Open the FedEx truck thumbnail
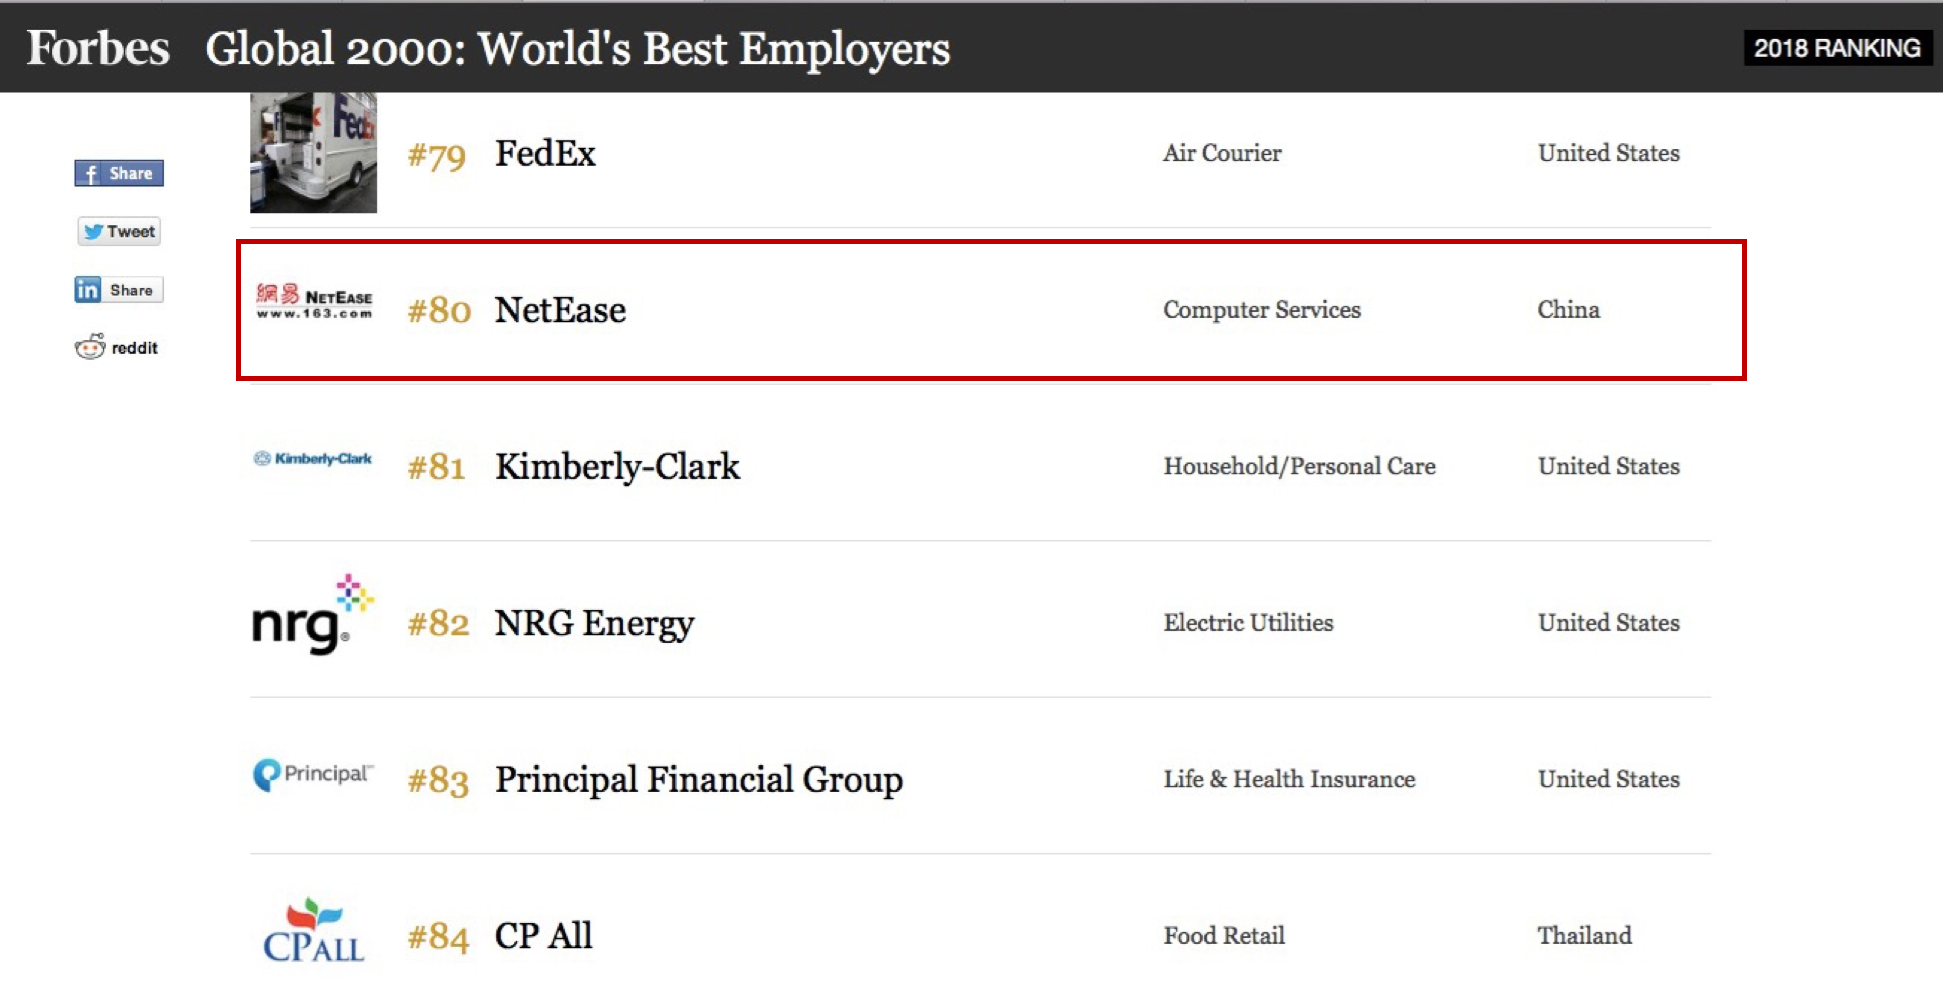1943x996 pixels. (313, 153)
